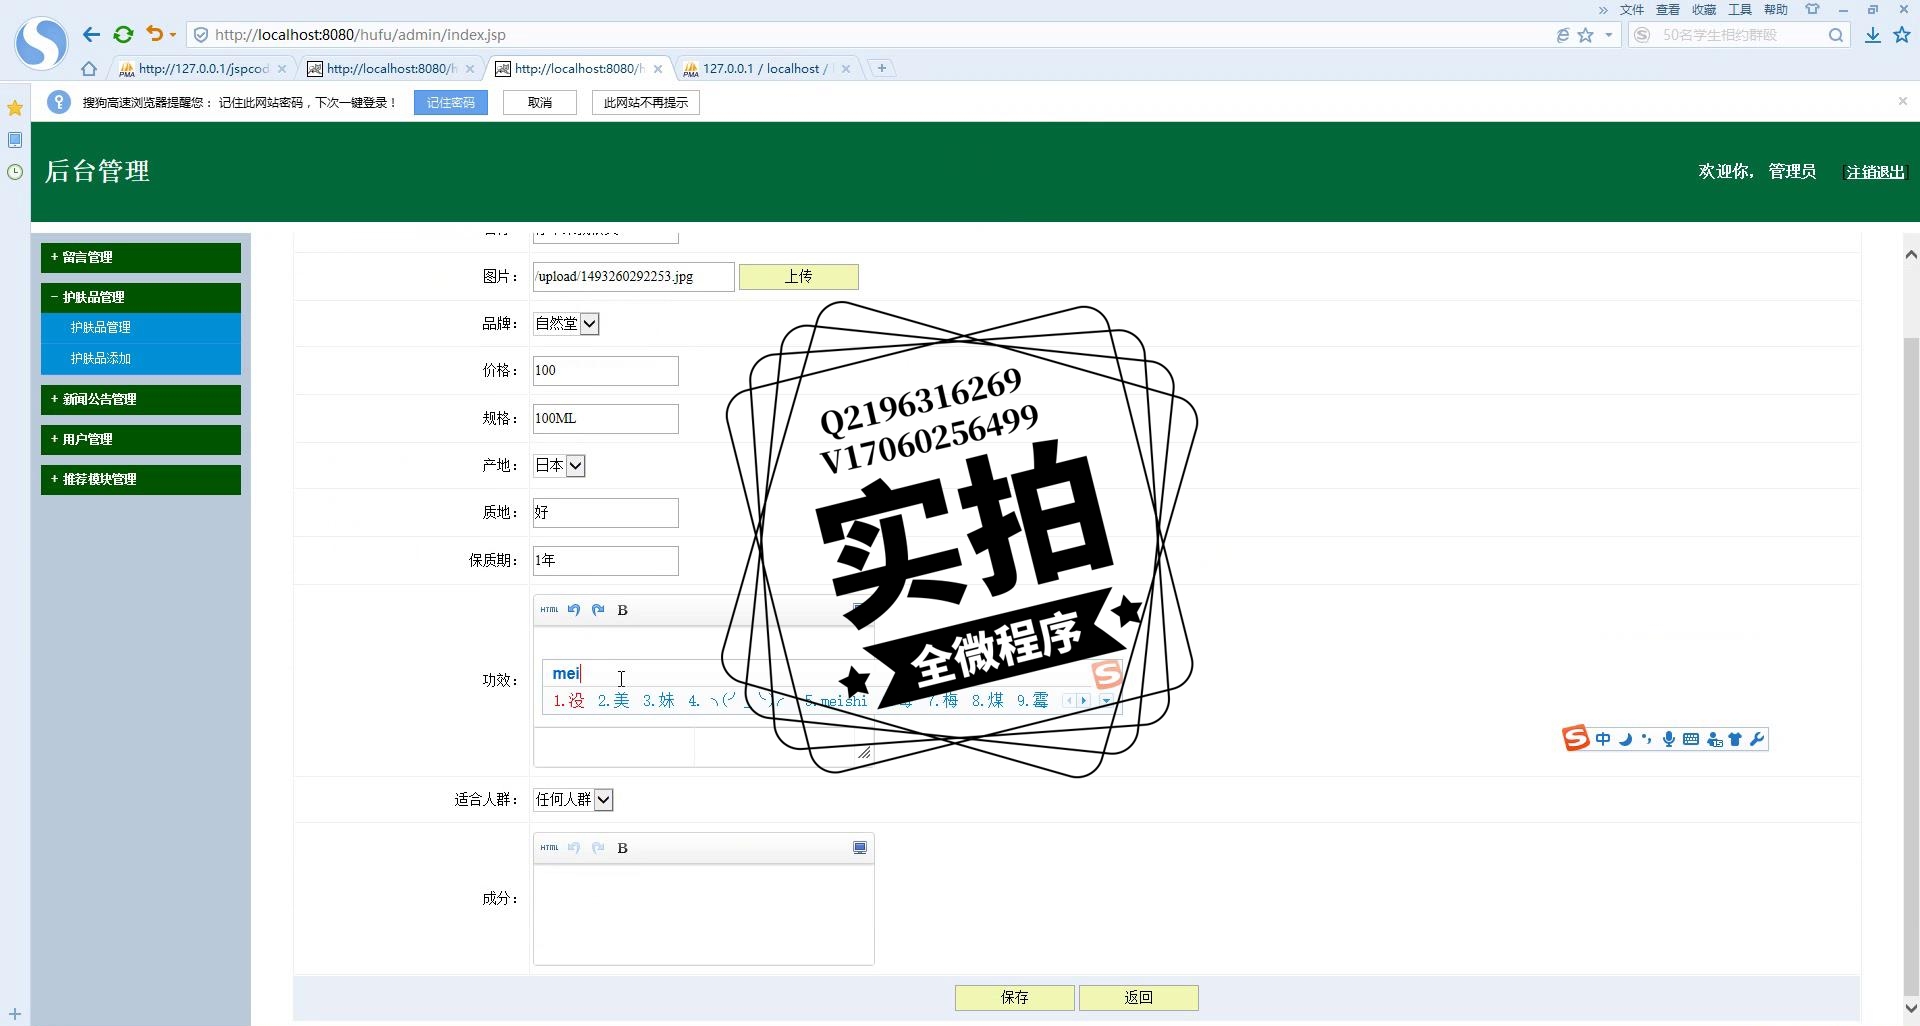Click the redo icon in the 功效 editor toolbar
The image size is (1920, 1026).
pyautogui.click(x=598, y=609)
